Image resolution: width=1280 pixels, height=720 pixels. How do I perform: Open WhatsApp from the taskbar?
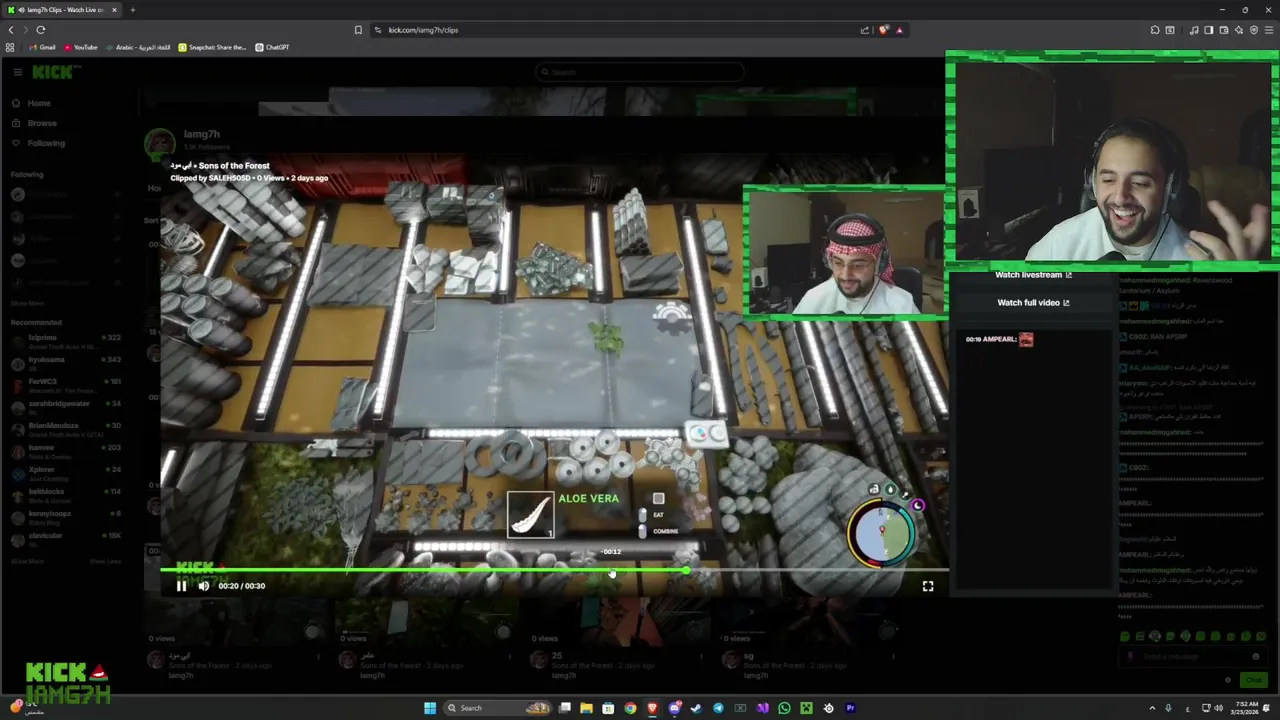pos(784,708)
